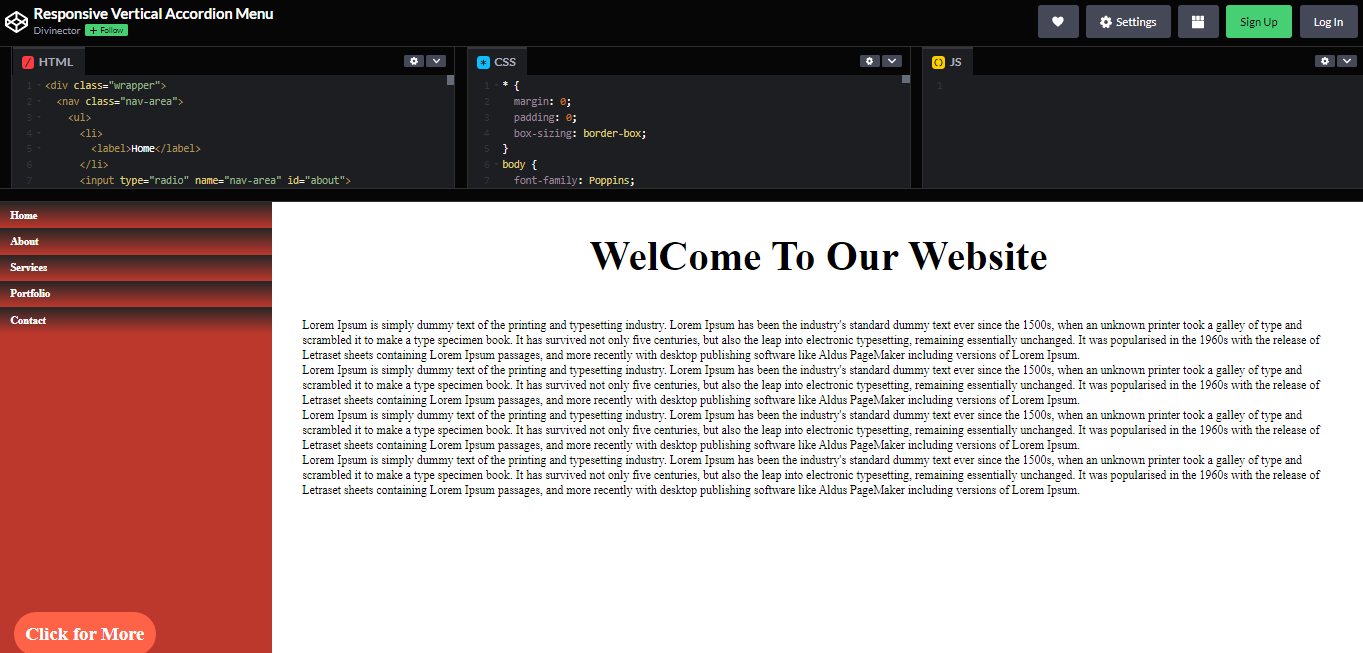This screenshot has width=1363, height=653.
Task: Click the yellow JS language icon
Action: coord(937,61)
